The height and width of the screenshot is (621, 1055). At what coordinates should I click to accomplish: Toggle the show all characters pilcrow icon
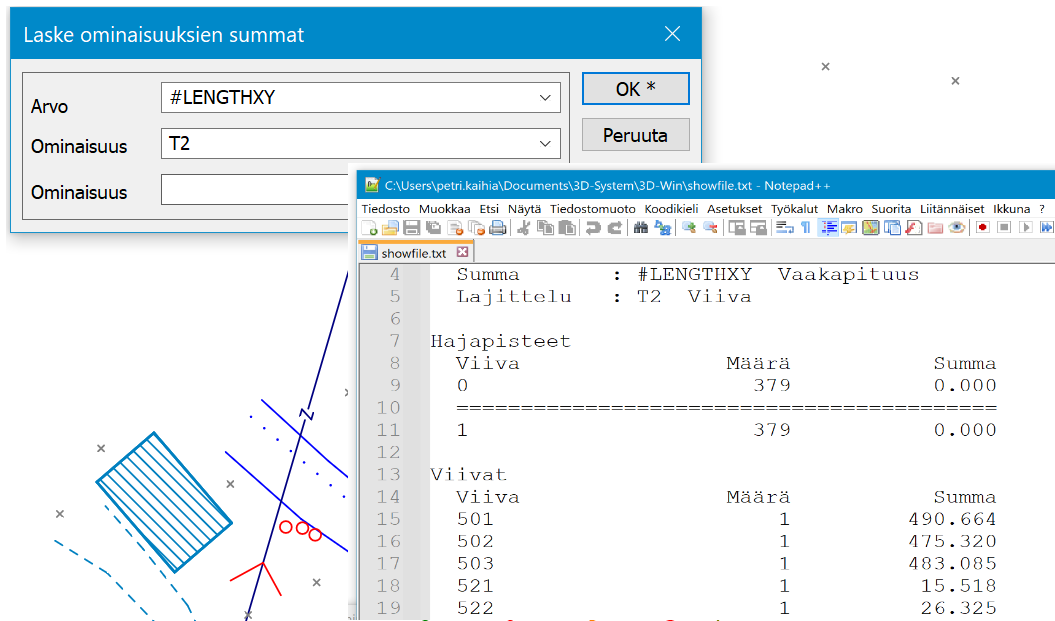pyautogui.click(x=805, y=228)
